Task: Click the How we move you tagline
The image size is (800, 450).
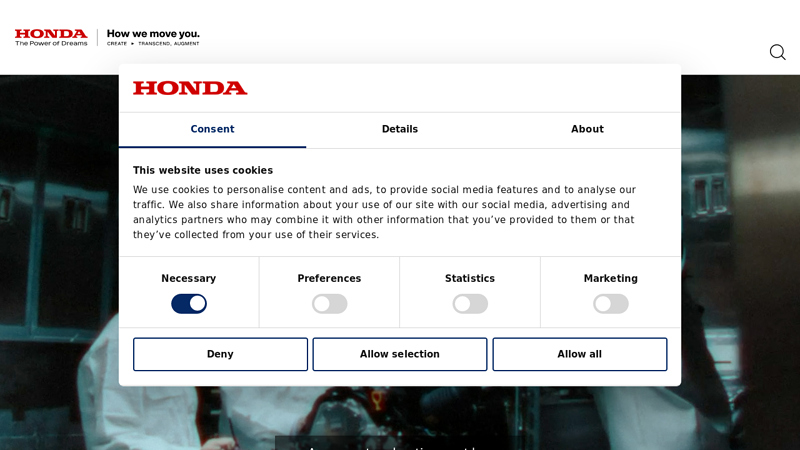Action: click(x=153, y=37)
